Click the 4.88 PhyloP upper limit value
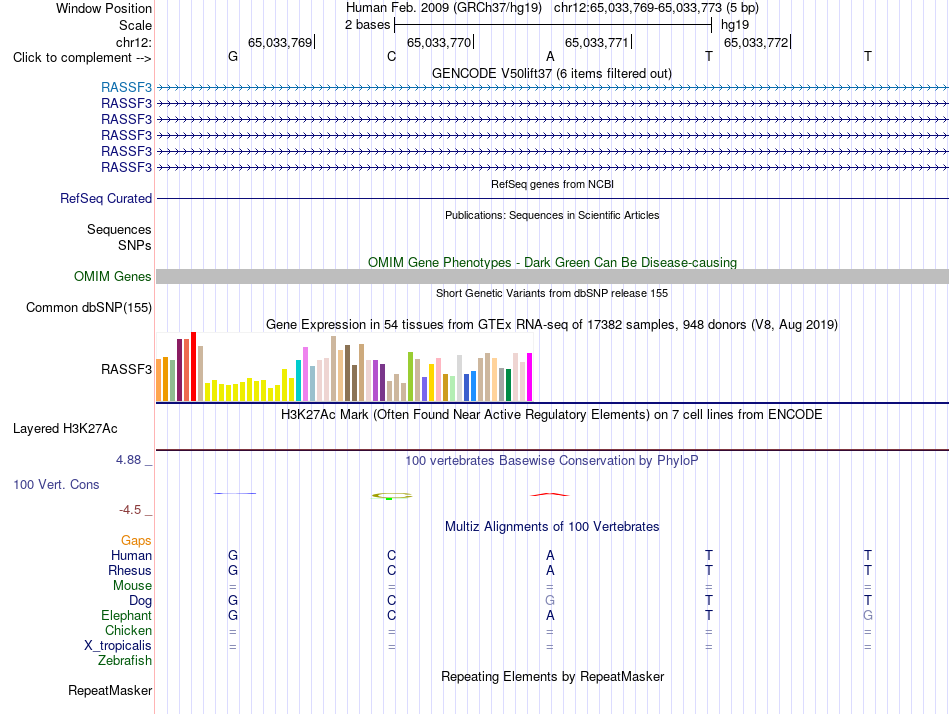 click(128, 460)
